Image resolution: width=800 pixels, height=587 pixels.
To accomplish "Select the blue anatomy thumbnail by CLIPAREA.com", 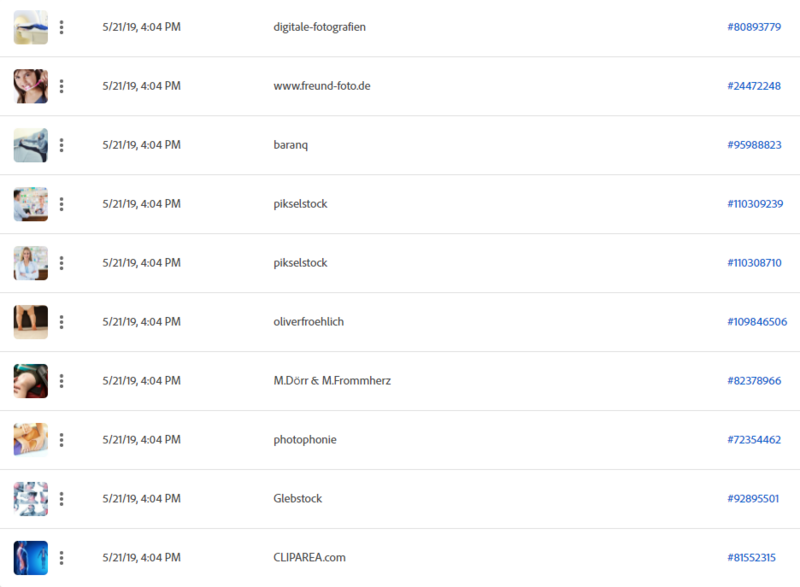I will click(x=31, y=558).
